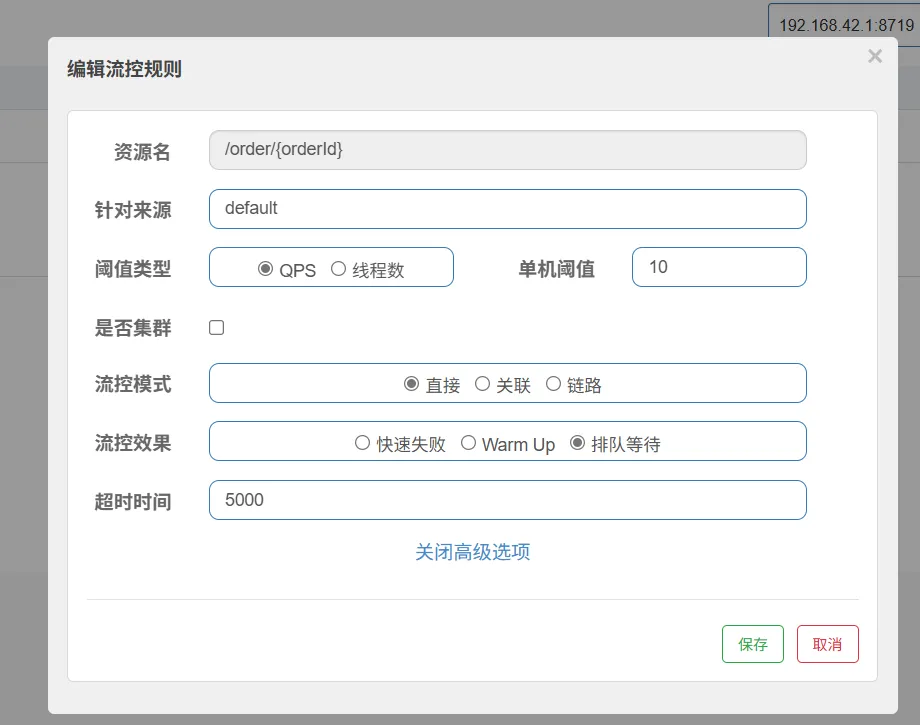Viewport: 920px width, 725px height.
Task: Click the 针对来源 field containing default
Action: pos(507,209)
